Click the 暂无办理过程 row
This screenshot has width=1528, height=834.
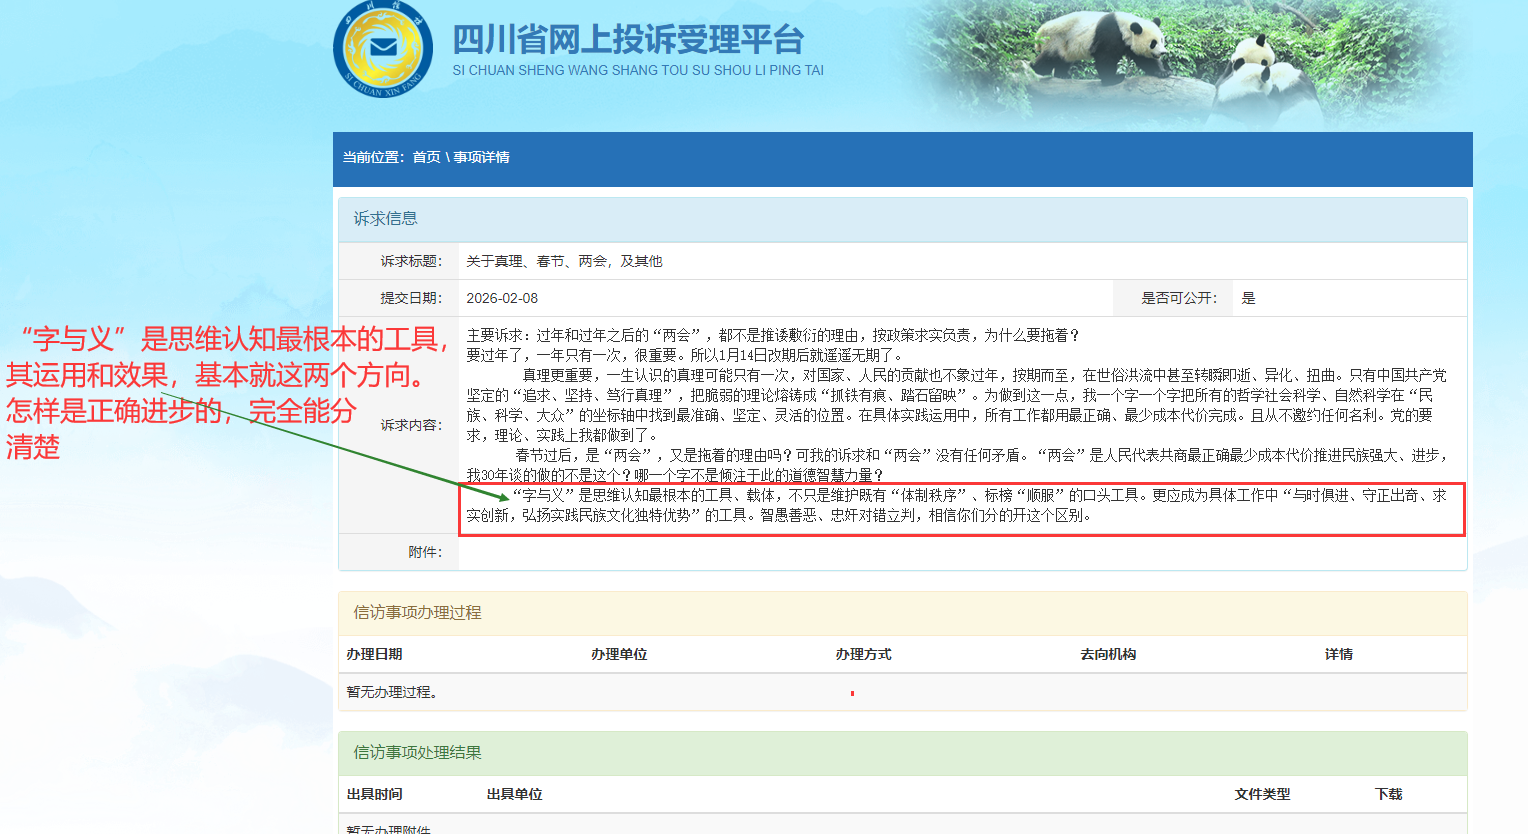click(x=392, y=692)
